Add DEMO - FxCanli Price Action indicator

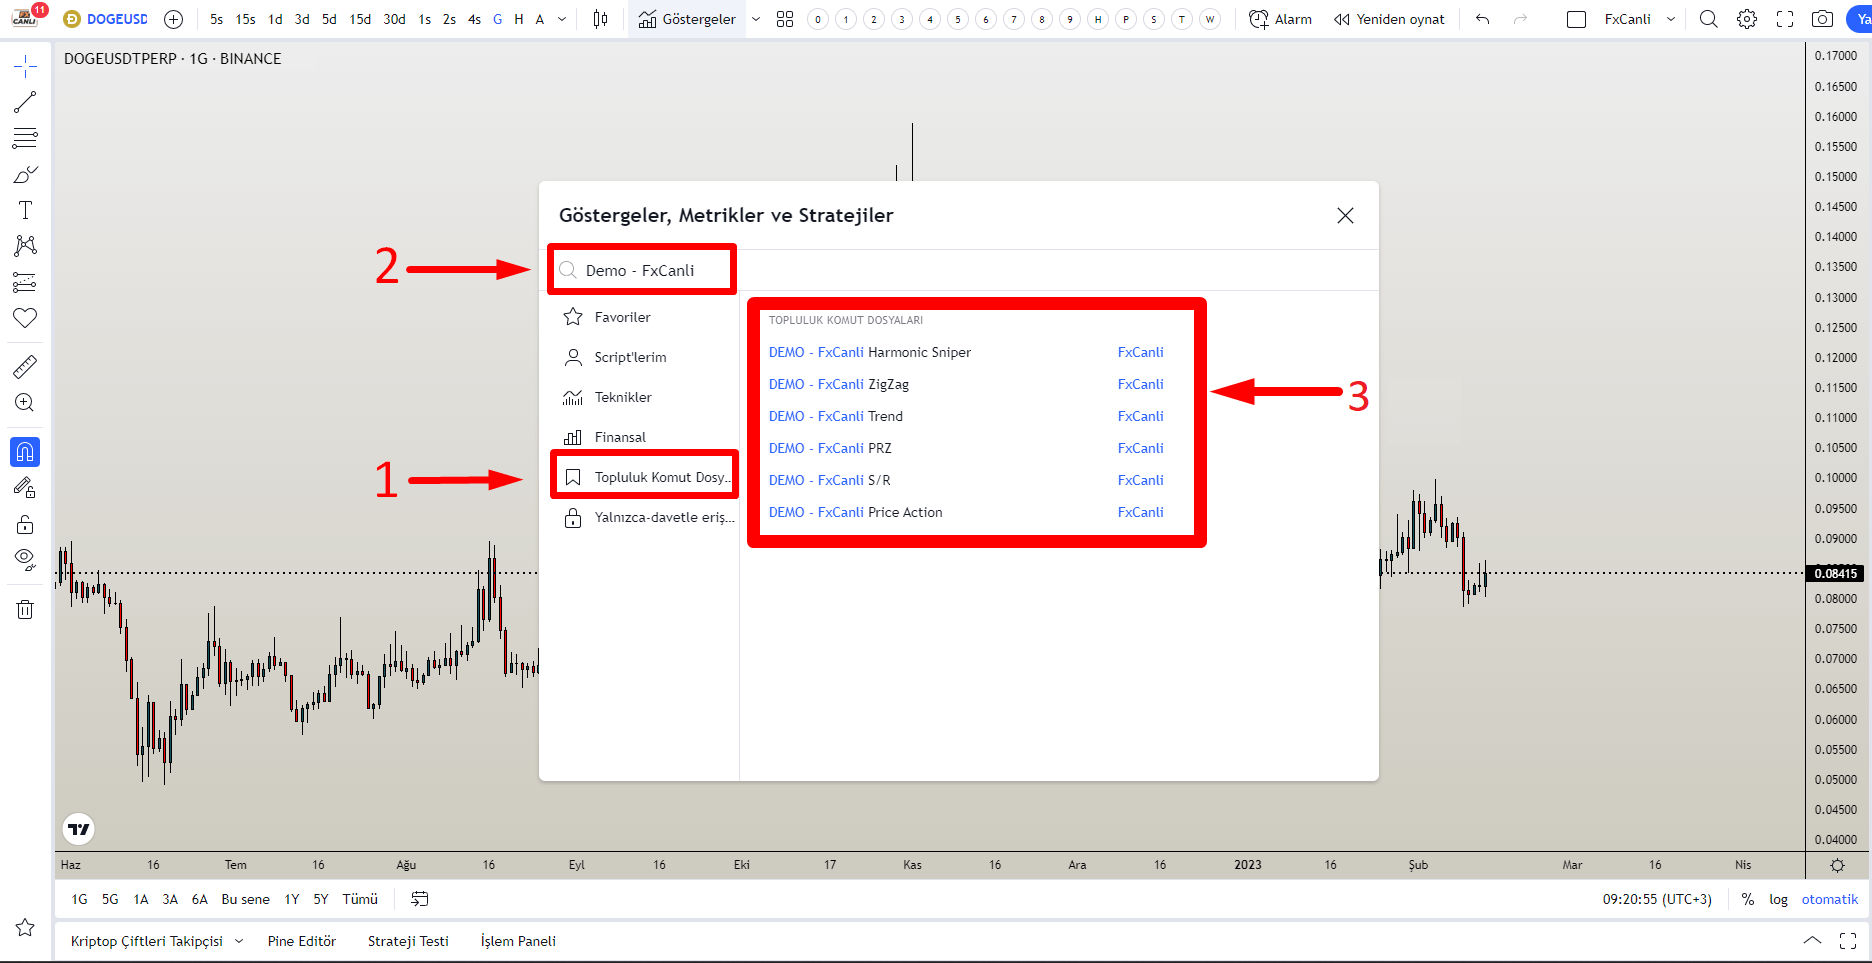(855, 512)
